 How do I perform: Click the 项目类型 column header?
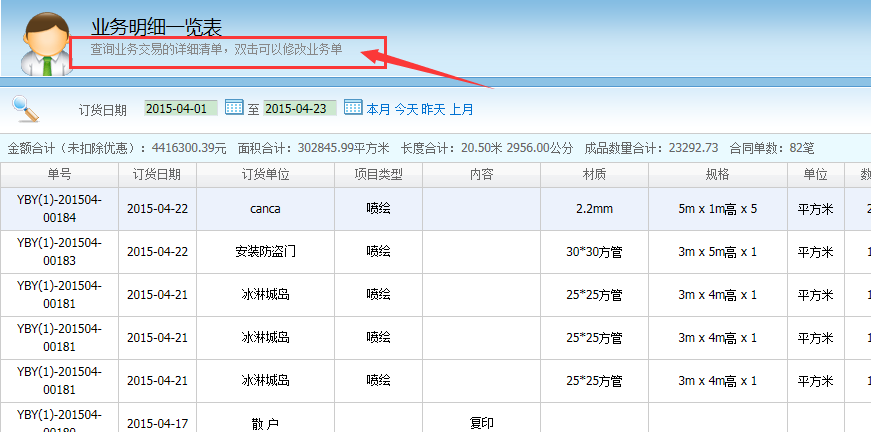378,174
